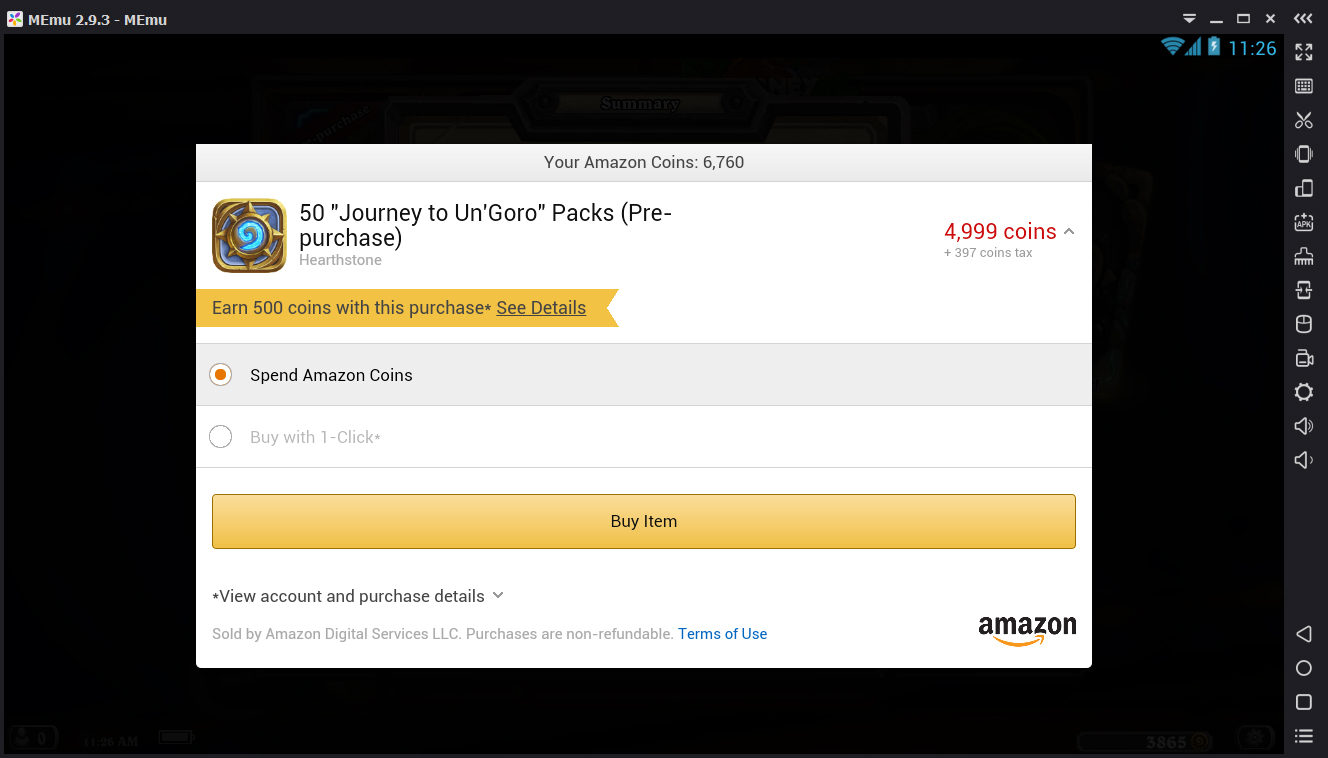Viewport: 1328px width, 758px height.
Task: Click the Hearthstone app icon
Action: point(249,236)
